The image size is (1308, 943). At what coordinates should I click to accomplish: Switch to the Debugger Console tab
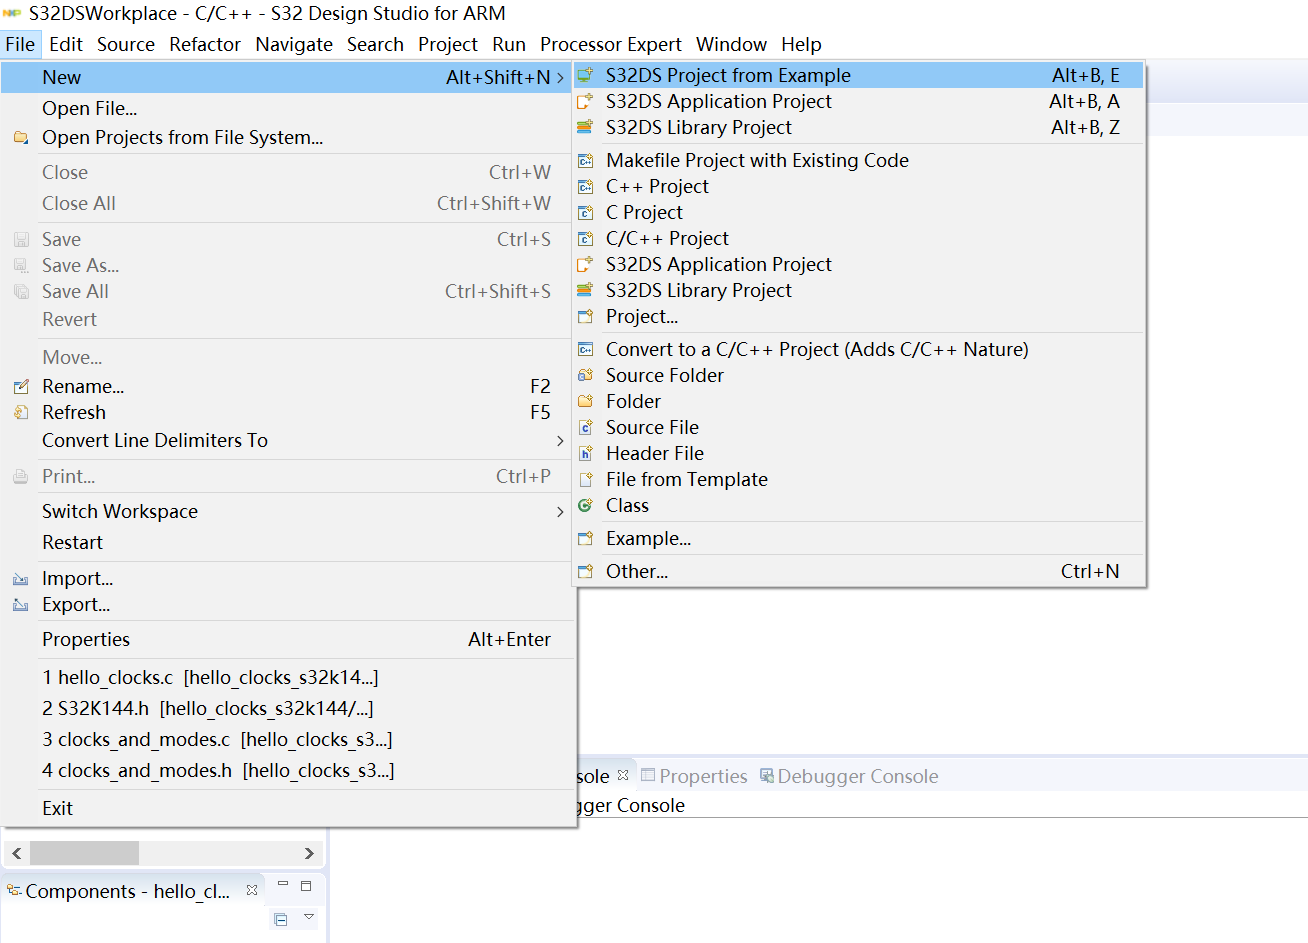tap(856, 777)
